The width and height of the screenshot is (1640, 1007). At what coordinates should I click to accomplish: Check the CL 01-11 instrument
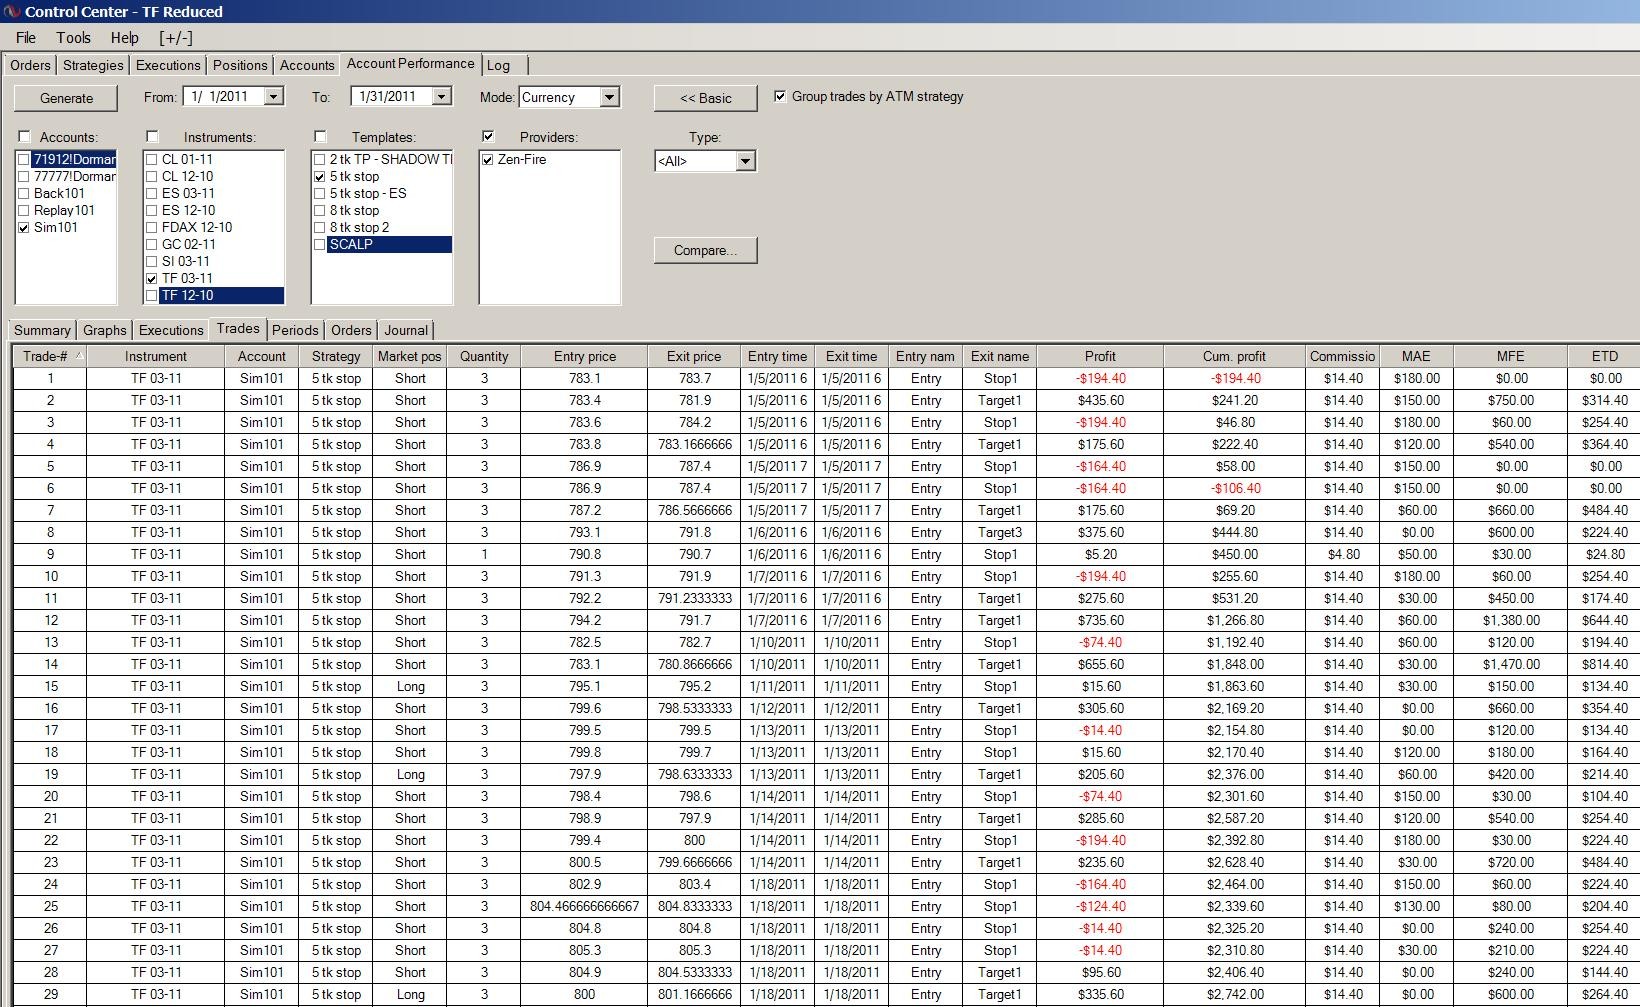point(152,159)
